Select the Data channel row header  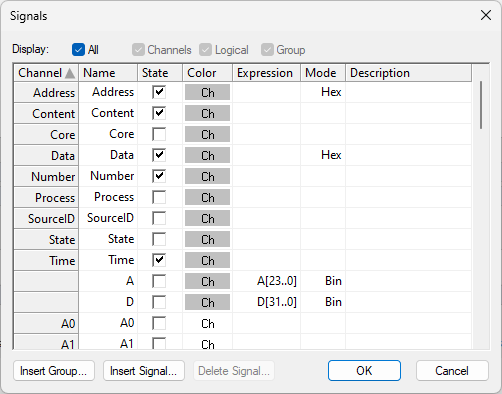46,155
